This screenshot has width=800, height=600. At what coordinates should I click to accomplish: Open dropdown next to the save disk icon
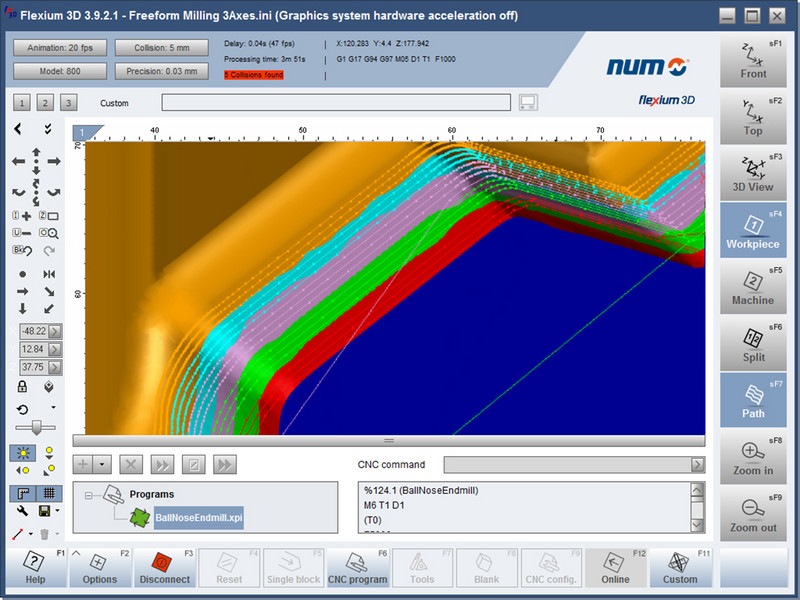click(57, 510)
